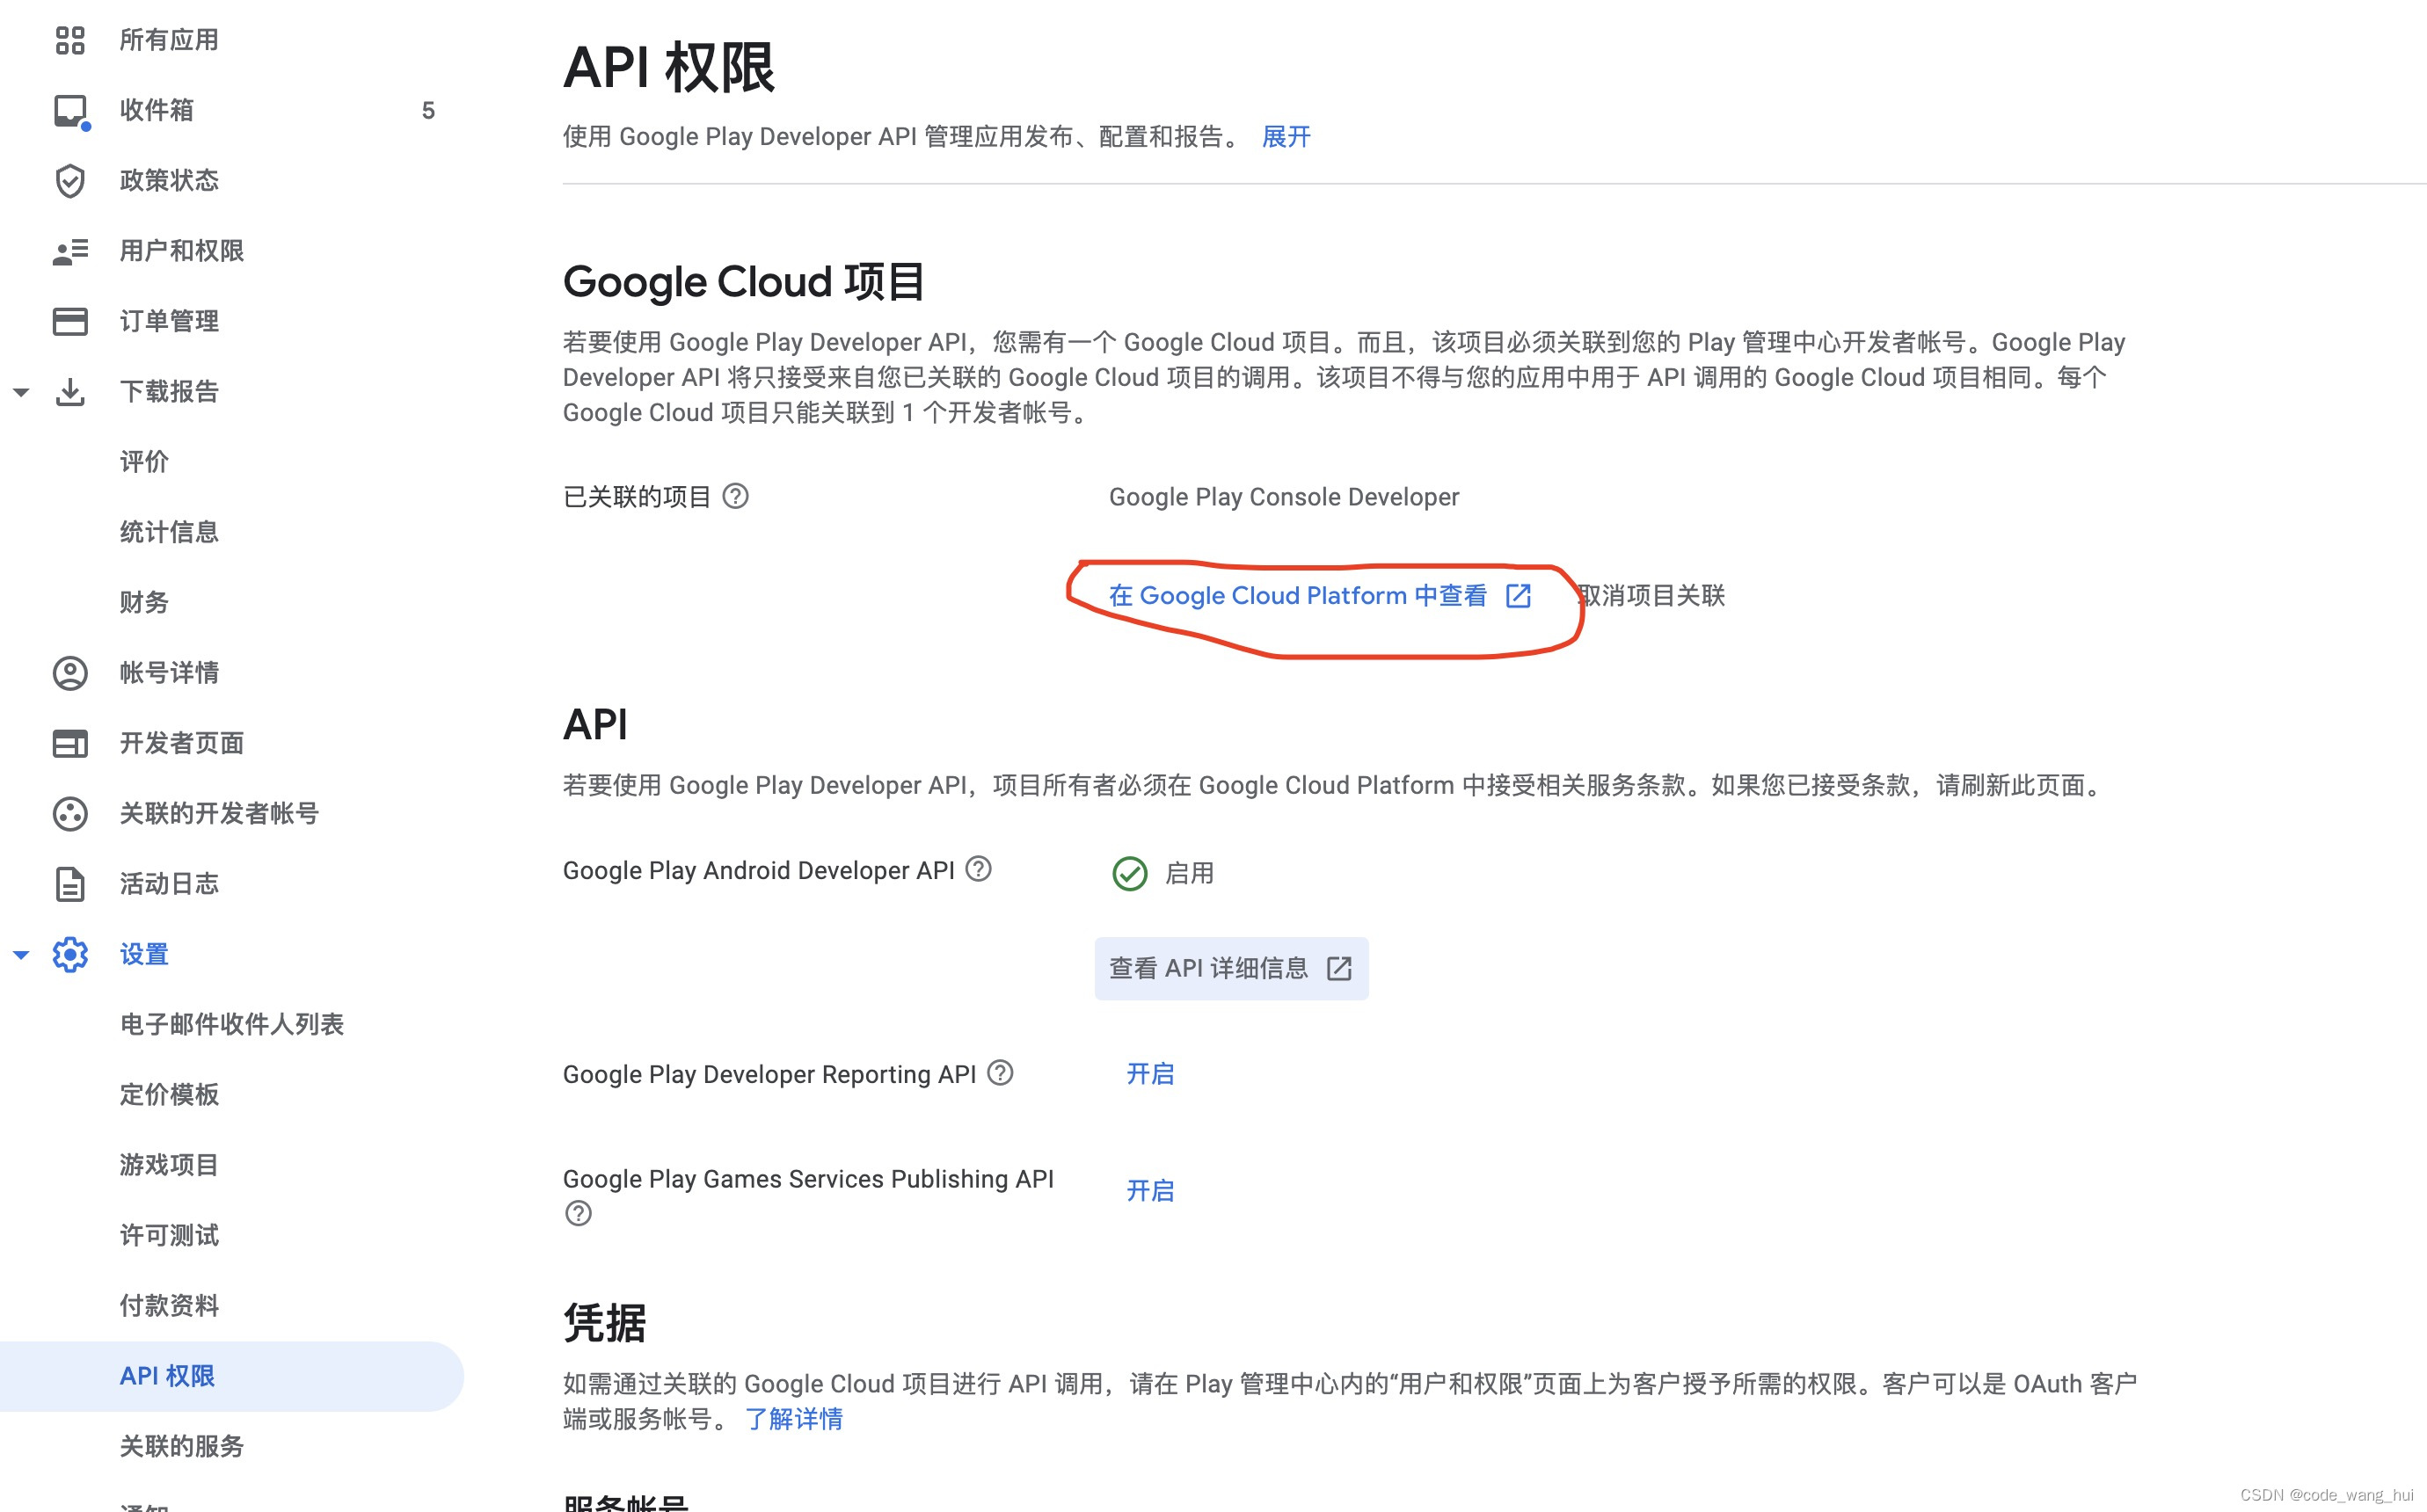The height and width of the screenshot is (1512, 2427).
Task: Click the 下载报告 download icon
Action: tap(70, 391)
